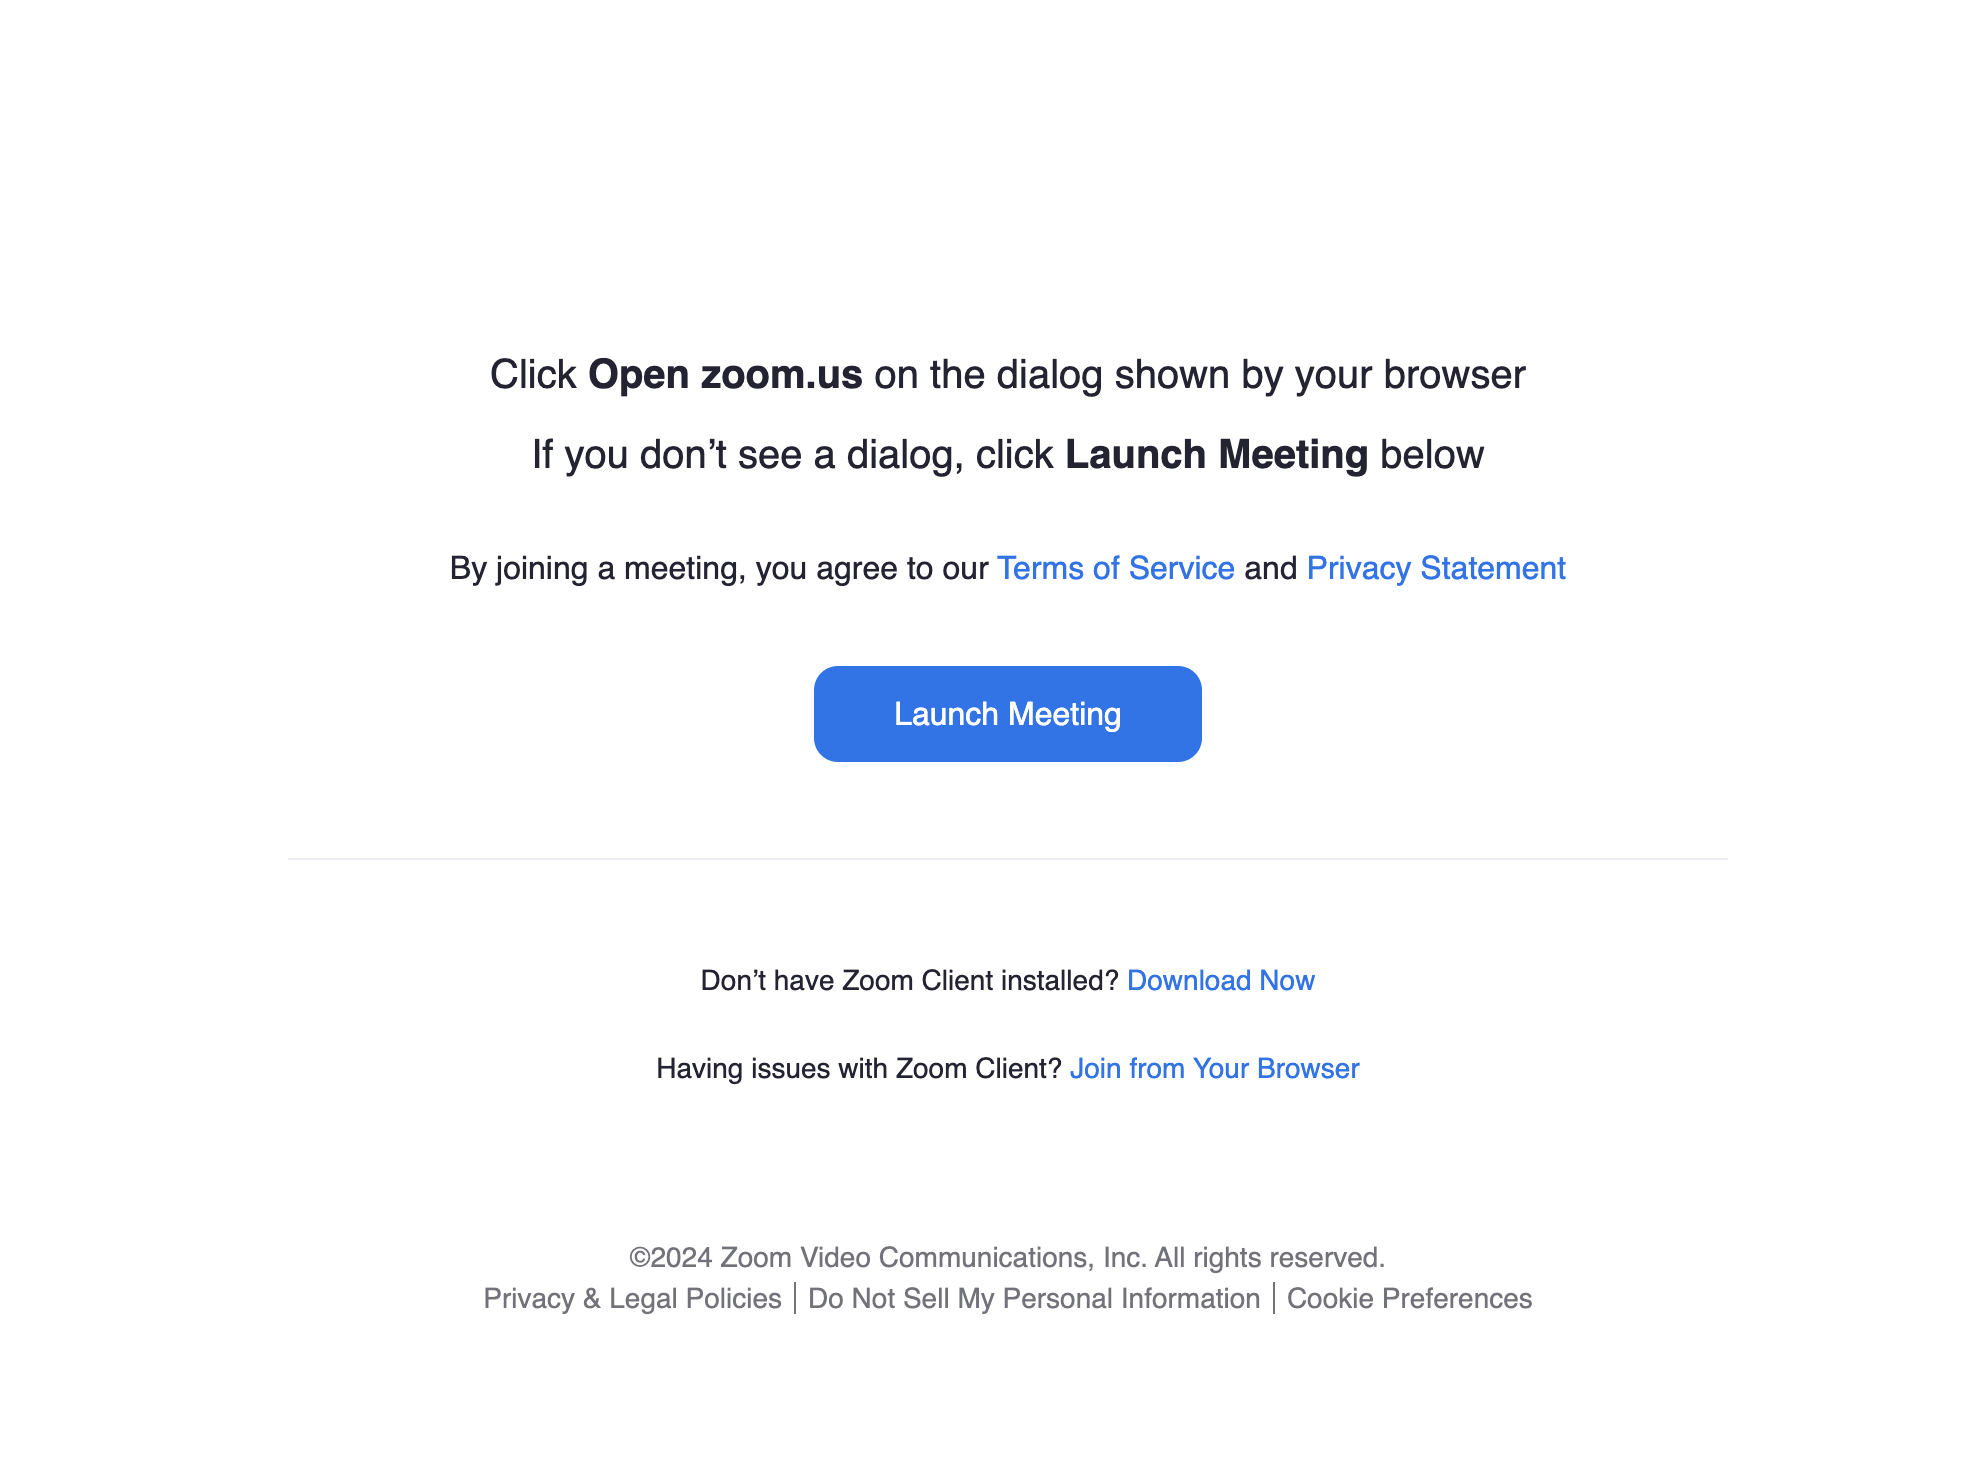Screen dimensions: 1976x1474
Task: Click the "By joining a meeting" agreement text
Action: click(x=719, y=568)
